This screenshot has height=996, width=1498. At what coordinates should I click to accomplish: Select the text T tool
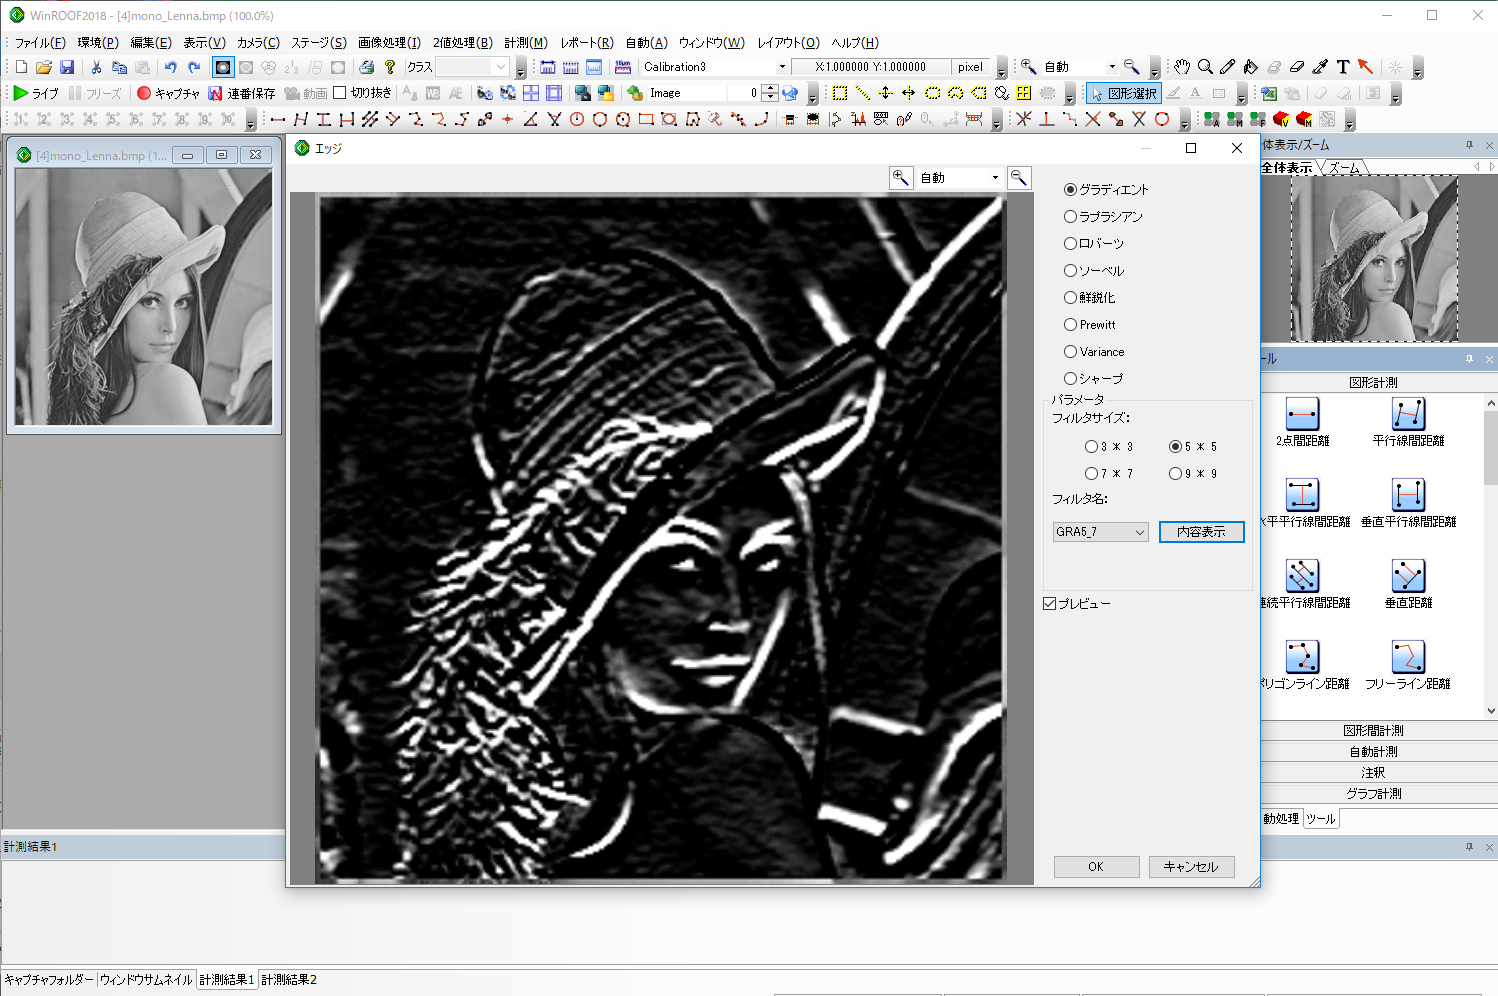click(x=1343, y=67)
